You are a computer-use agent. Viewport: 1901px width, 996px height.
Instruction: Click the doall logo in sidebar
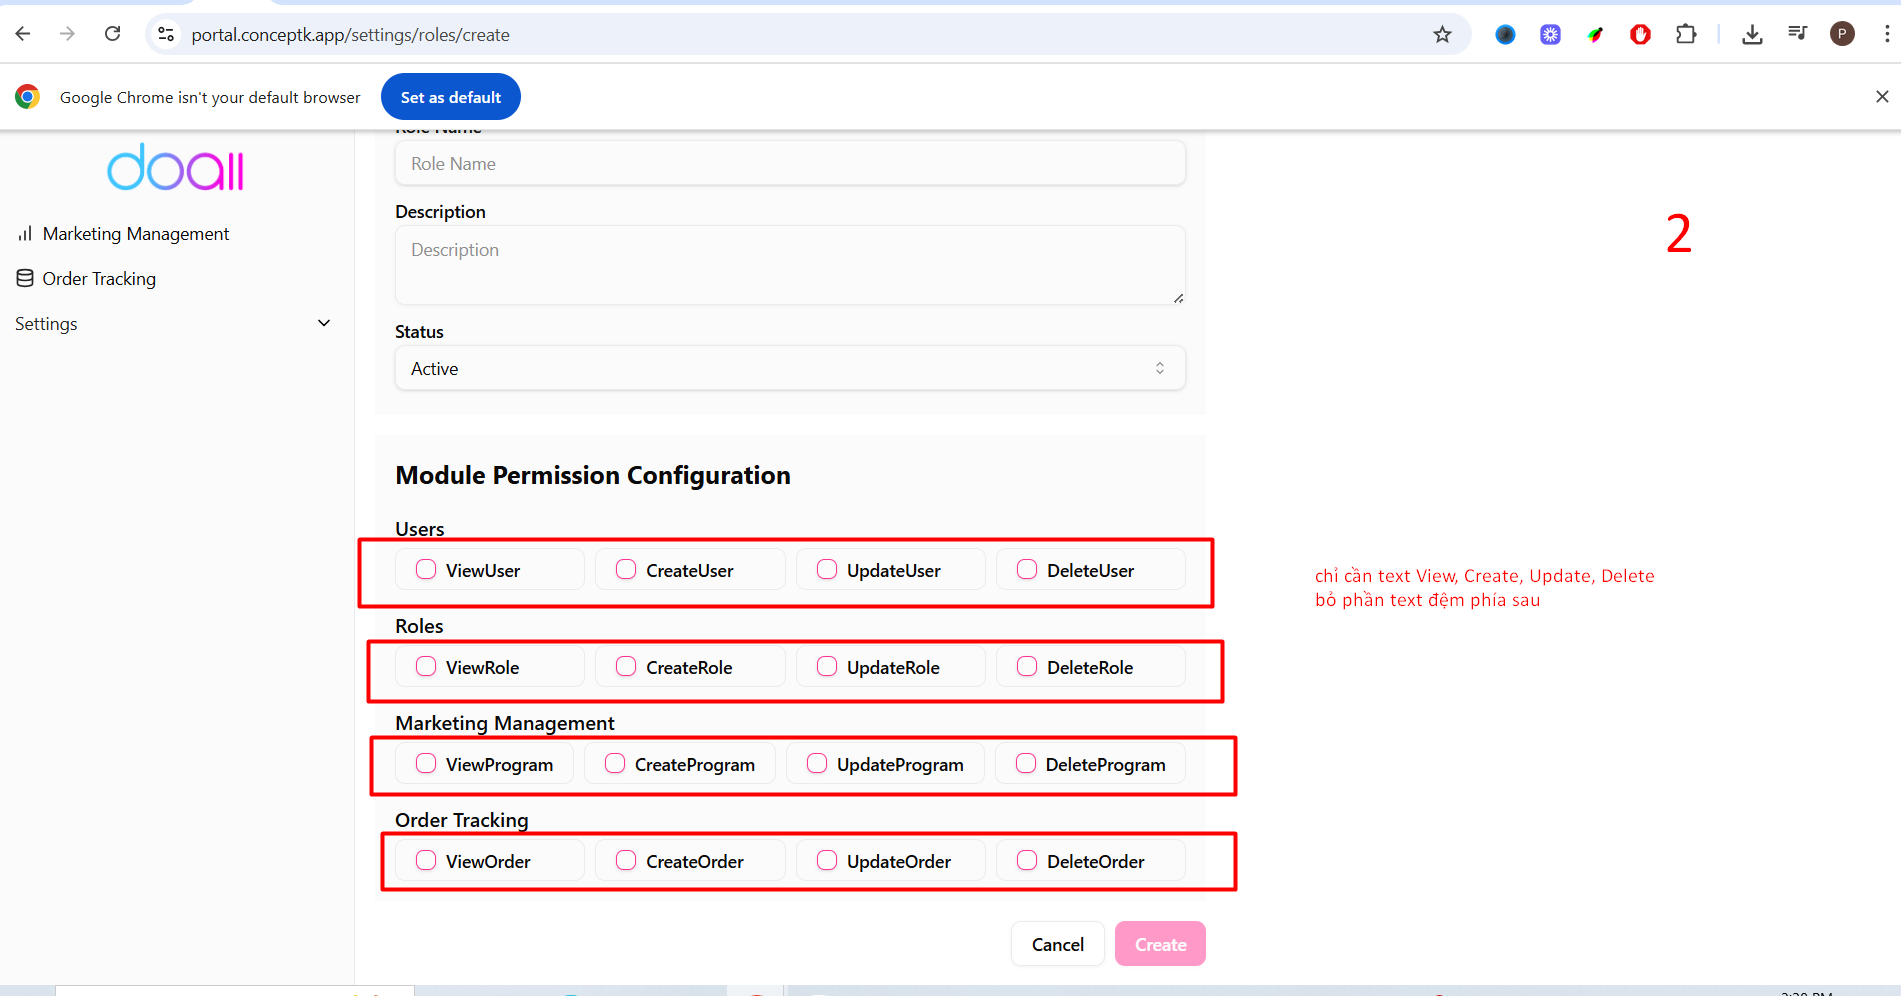pos(176,168)
